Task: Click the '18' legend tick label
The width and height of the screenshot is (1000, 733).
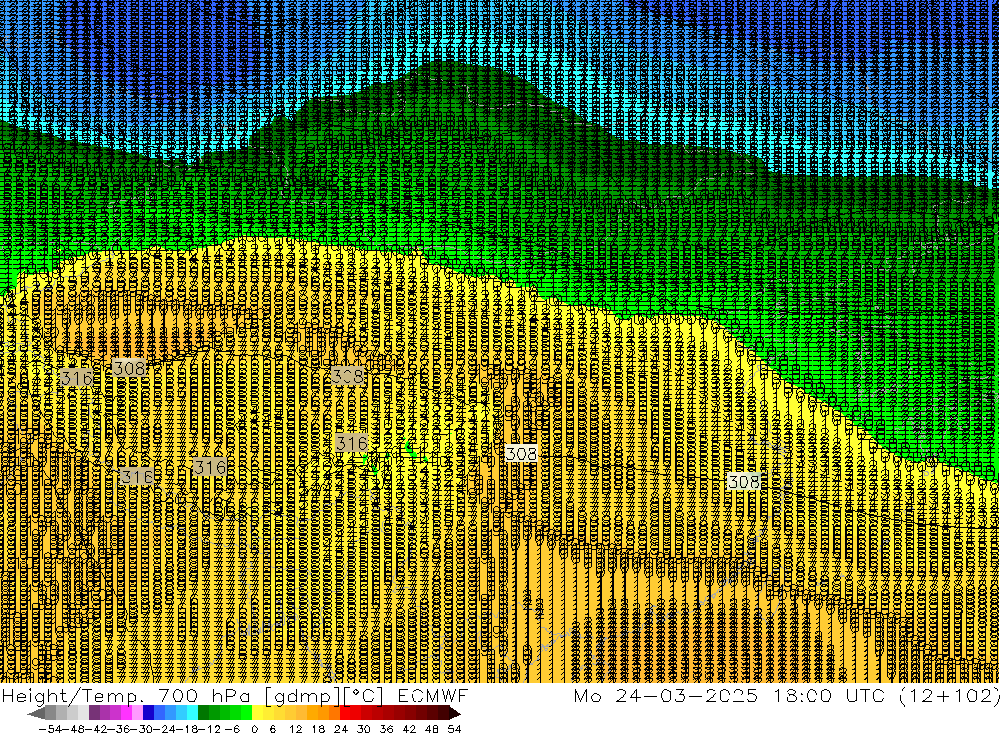Action: point(318,729)
